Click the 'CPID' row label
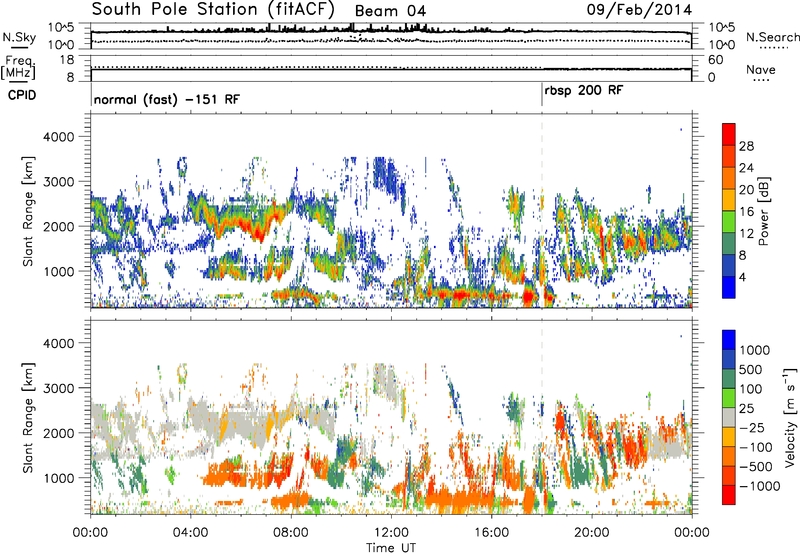The height and width of the screenshot is (554, 800). (22, 95)
